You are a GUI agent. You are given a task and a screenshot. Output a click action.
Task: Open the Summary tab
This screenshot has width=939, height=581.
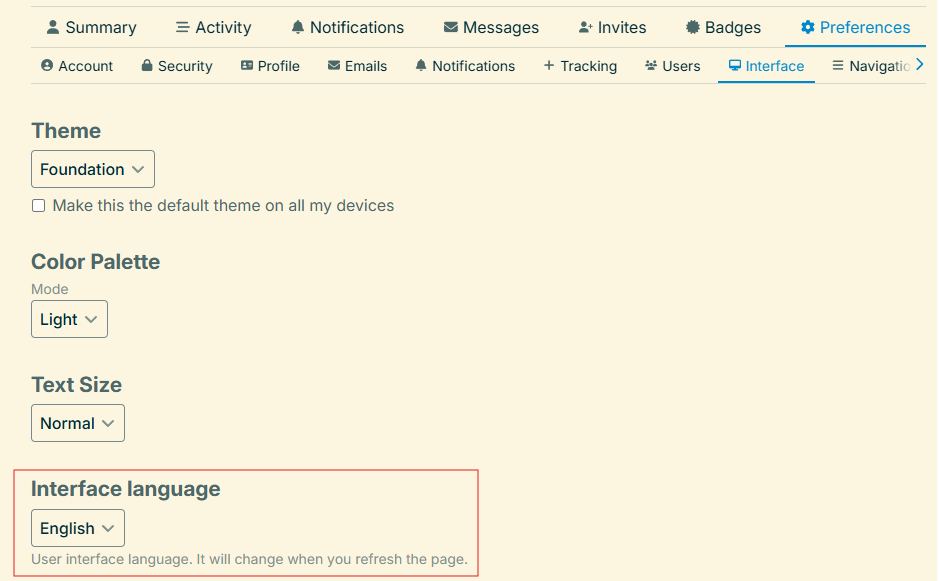(x=92, y=28)
